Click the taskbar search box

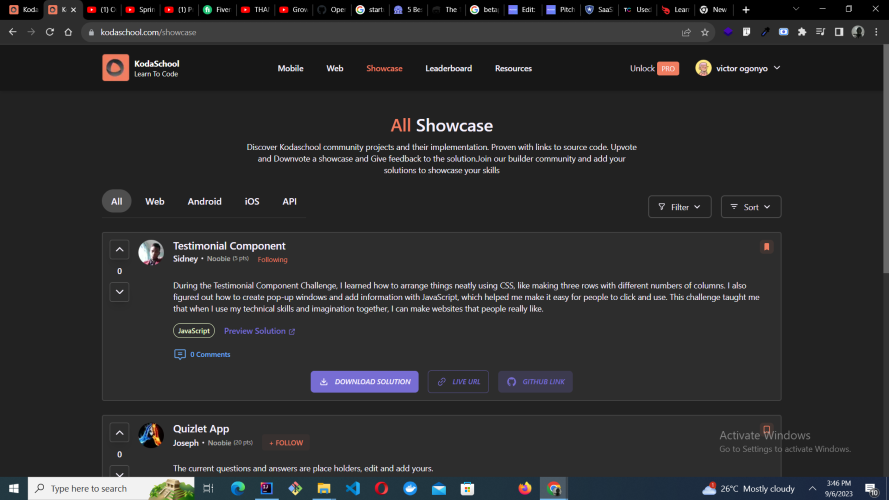[111, 488]
